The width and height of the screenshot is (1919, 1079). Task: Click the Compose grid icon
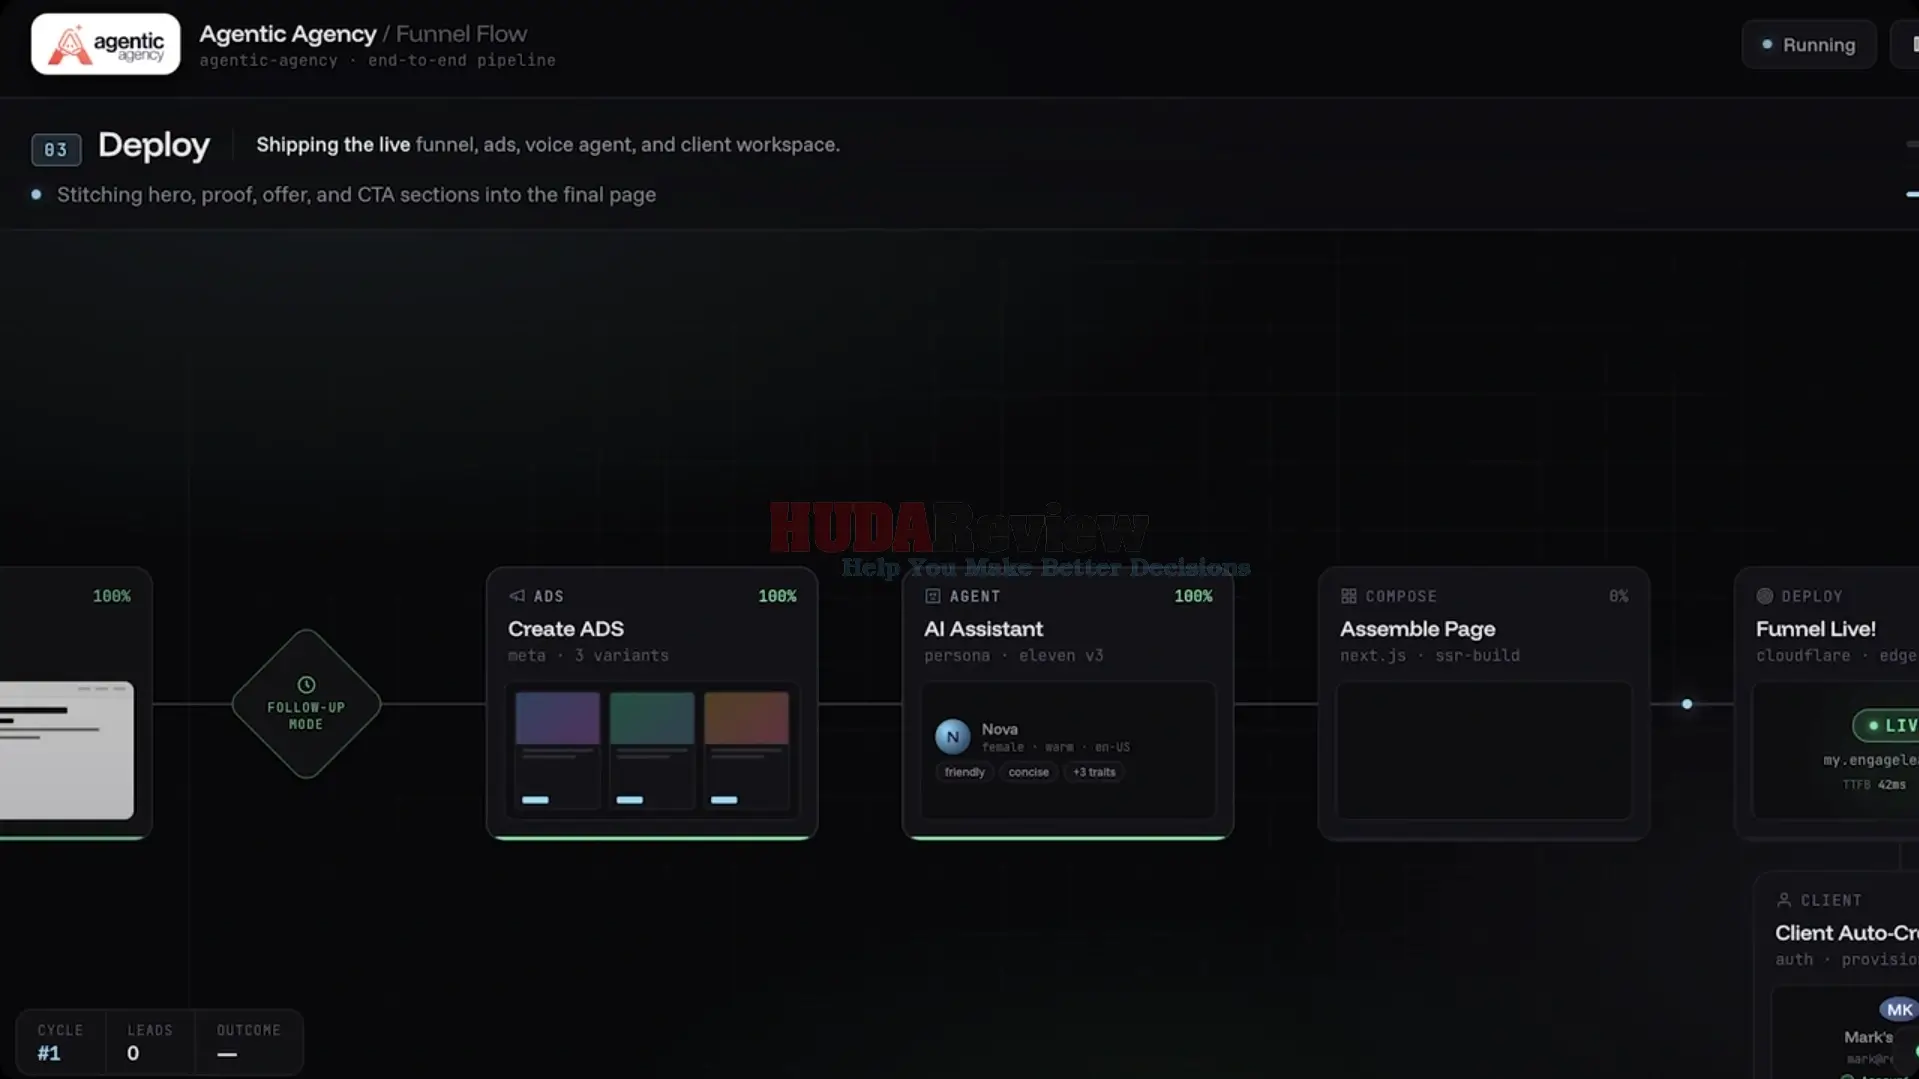click(1349, 596)
